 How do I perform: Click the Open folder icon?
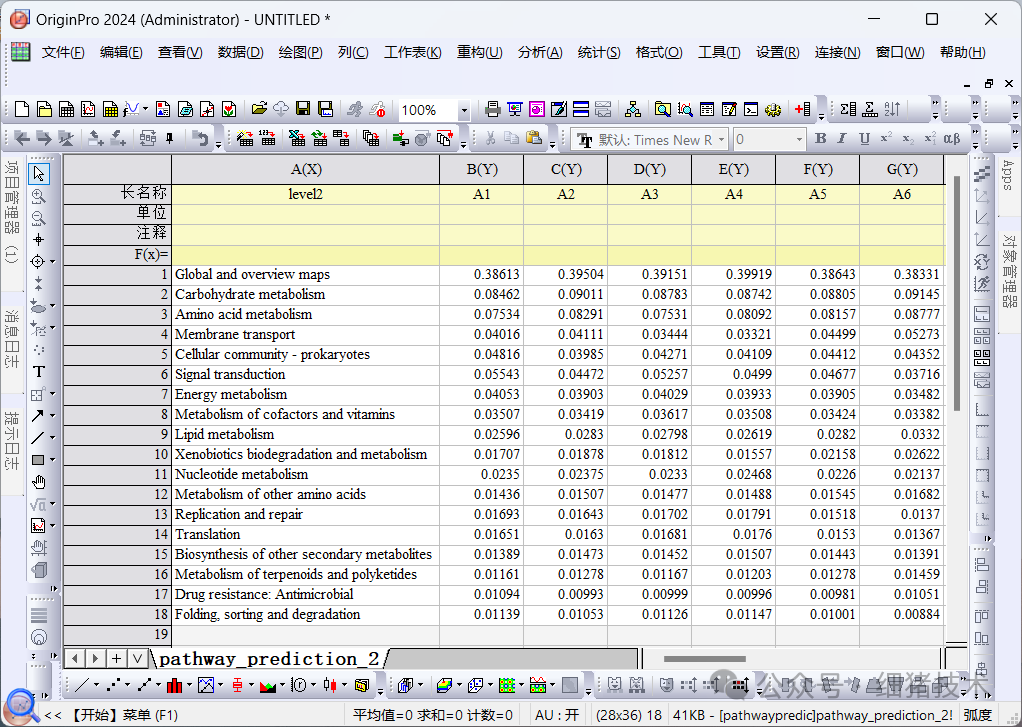click(259, 109)
